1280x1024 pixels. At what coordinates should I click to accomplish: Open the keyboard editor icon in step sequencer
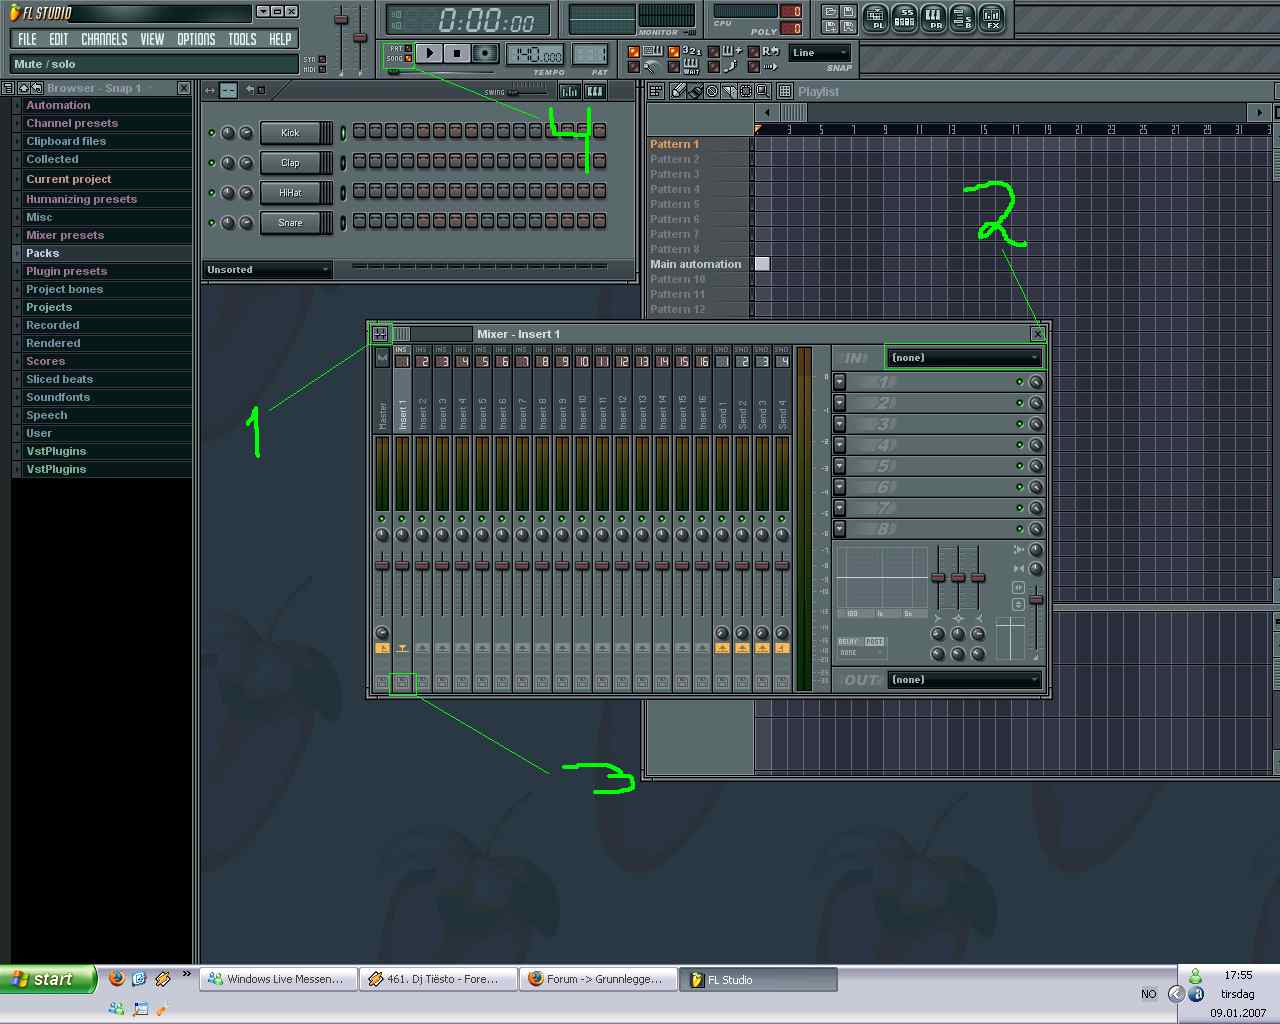click(595, 91)
